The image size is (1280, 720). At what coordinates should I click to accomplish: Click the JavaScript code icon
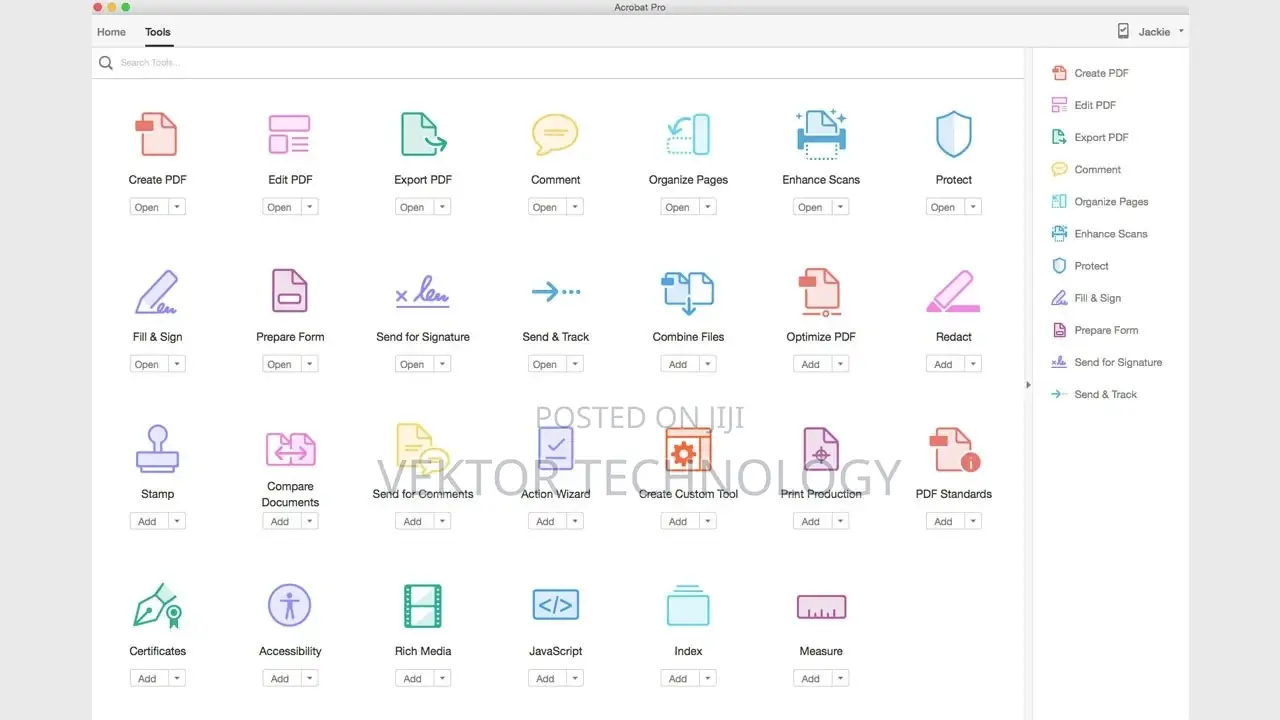tap(555, 605)
